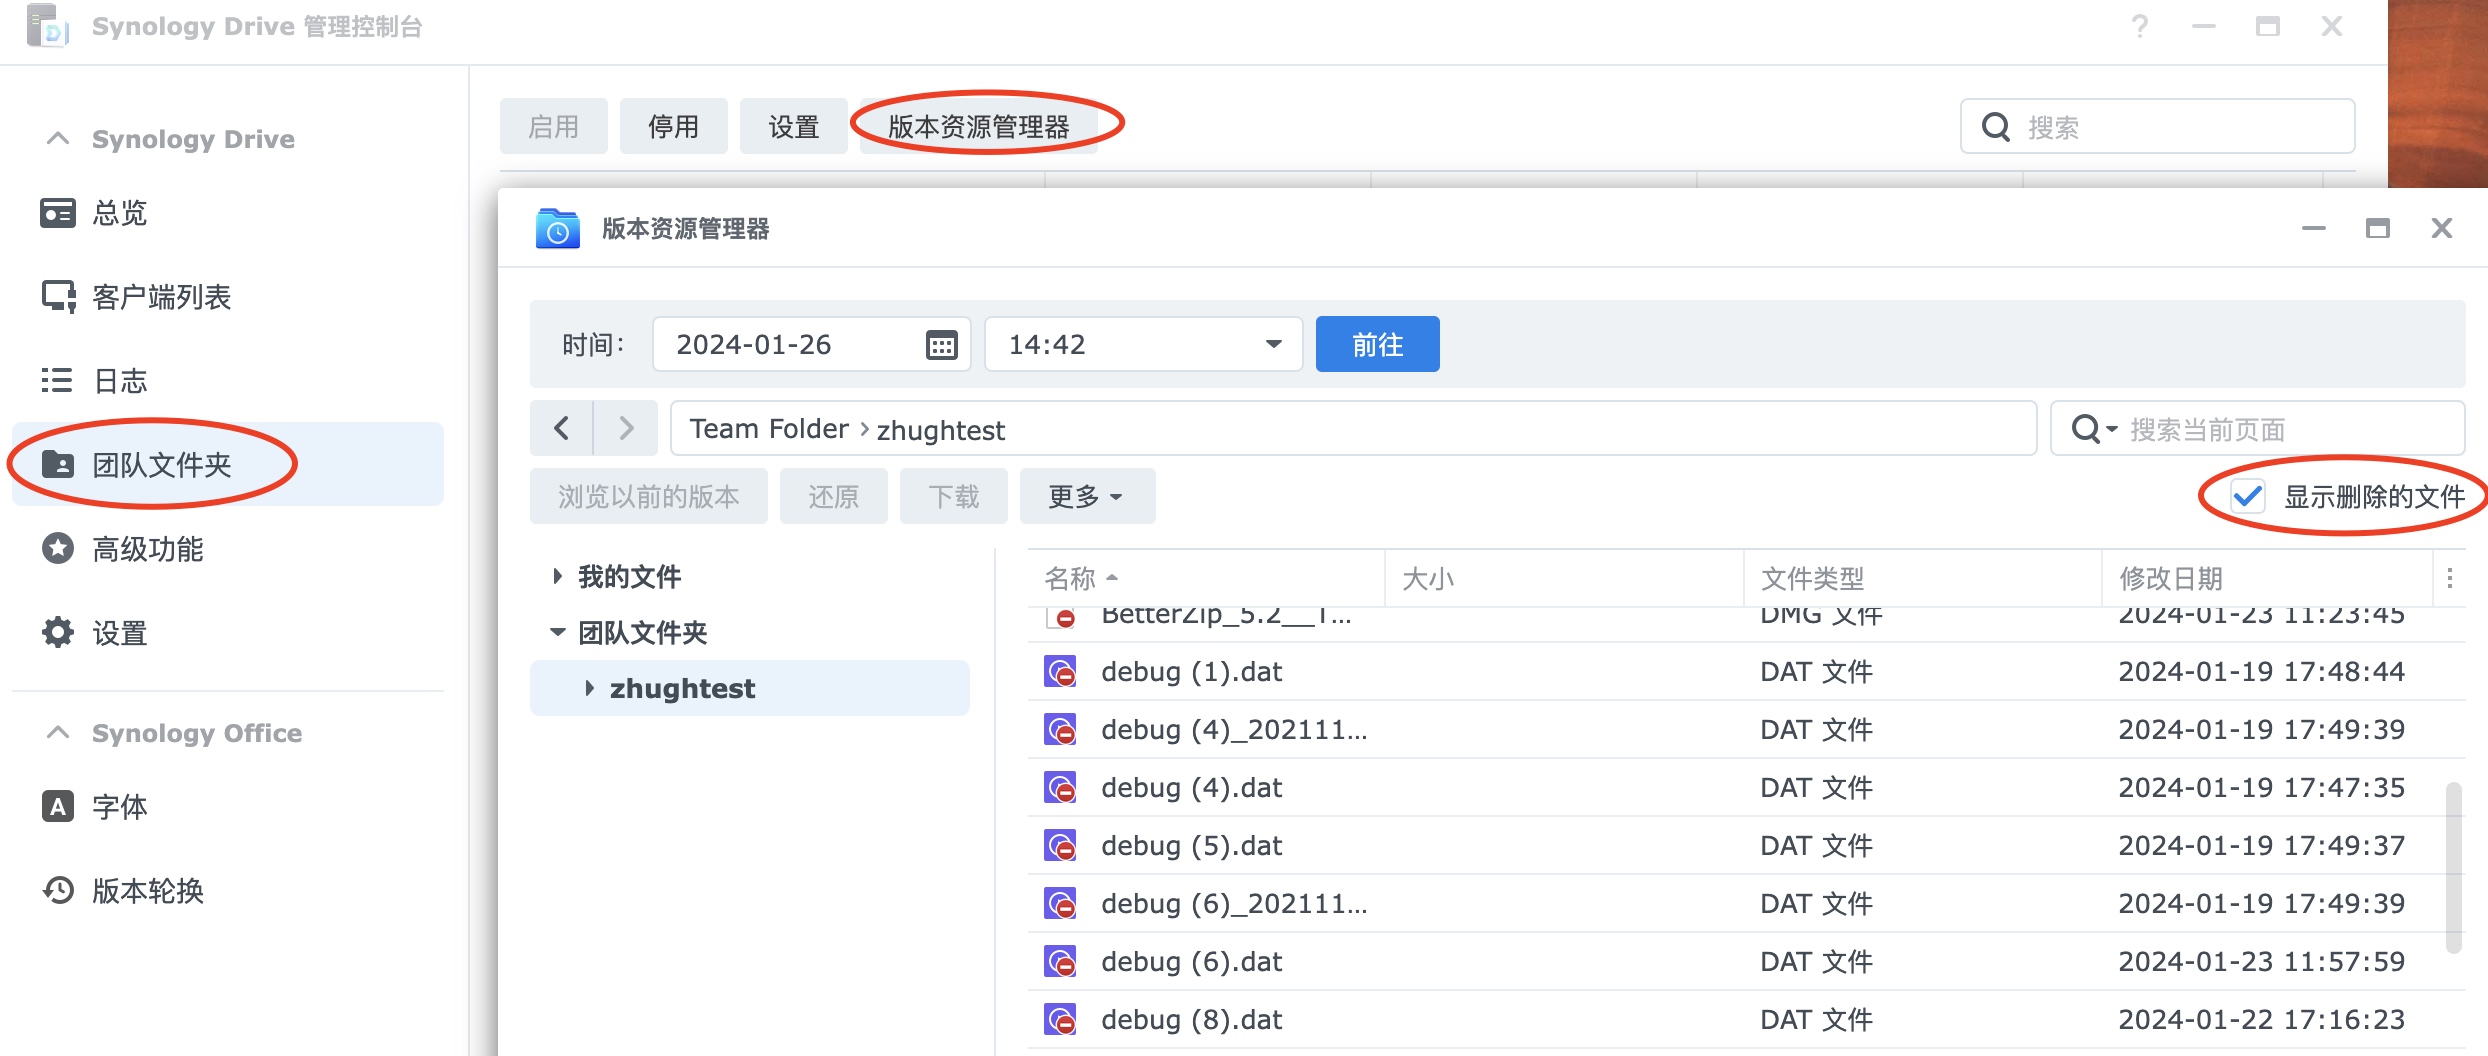Open 版本资源管理器 version explorer button
Screen dimensions: 2488x1056
click(x=979, y=127)
